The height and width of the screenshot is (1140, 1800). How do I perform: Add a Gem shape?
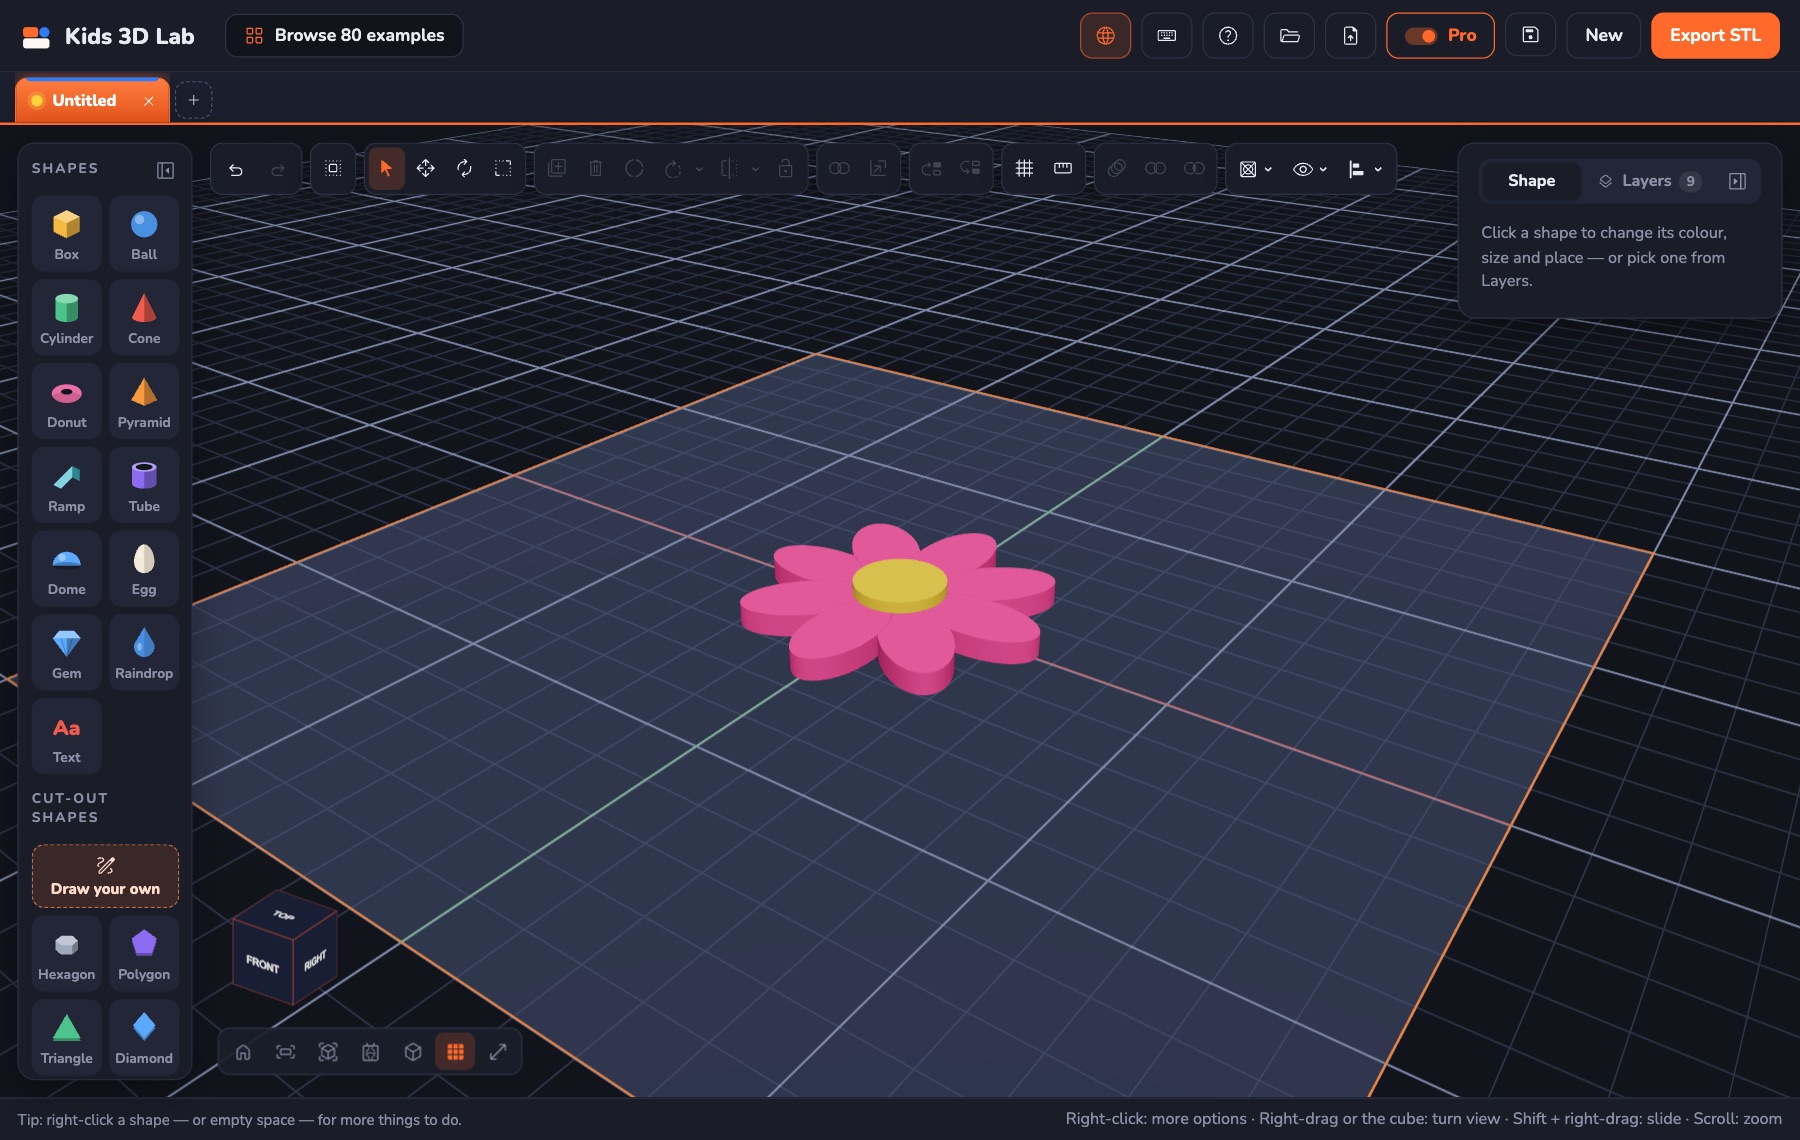click(x=66, y=653)
